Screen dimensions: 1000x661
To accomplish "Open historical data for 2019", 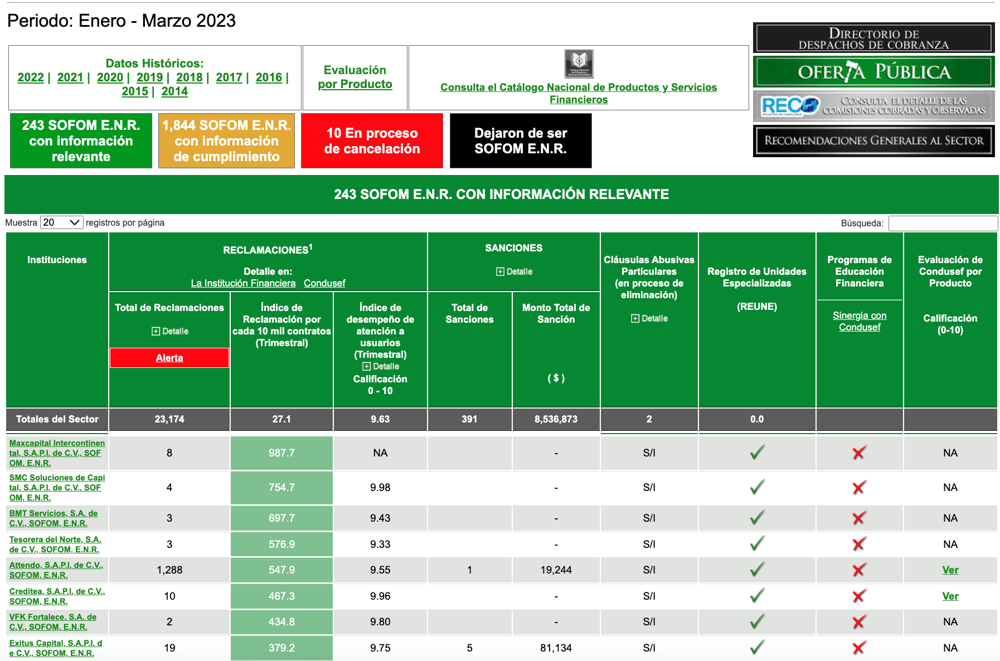I will pyautogui.click(x=150, y=77).
